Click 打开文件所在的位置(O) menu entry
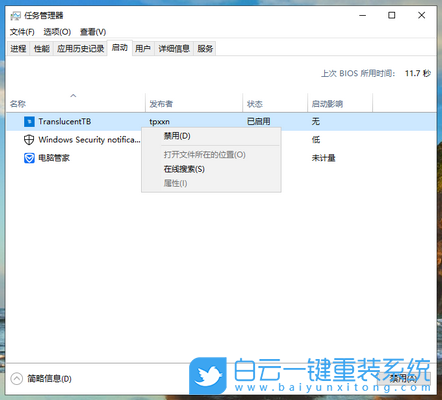 pos(211,155)
